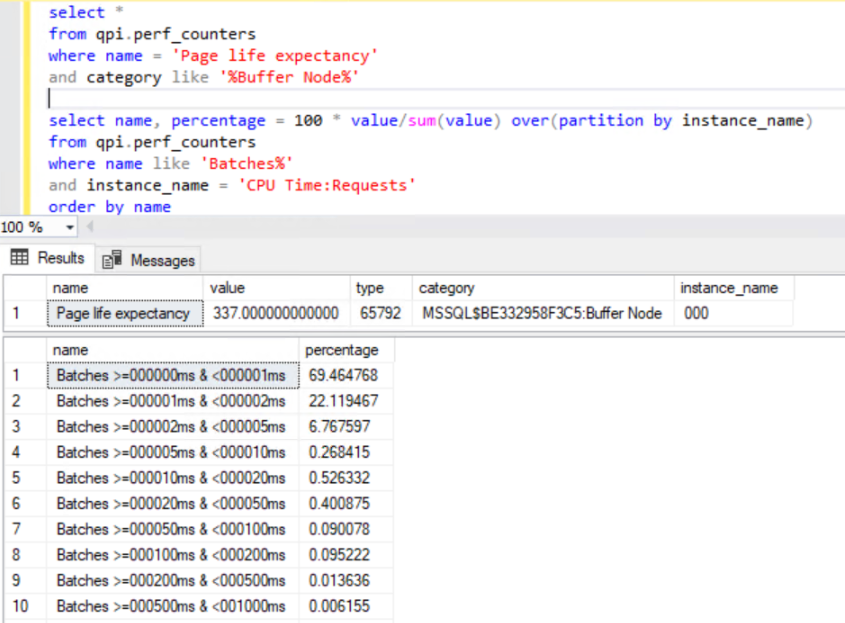Click the Results grid icon
Viewport: 845px width, 623px height.
[x=19, y=257]
